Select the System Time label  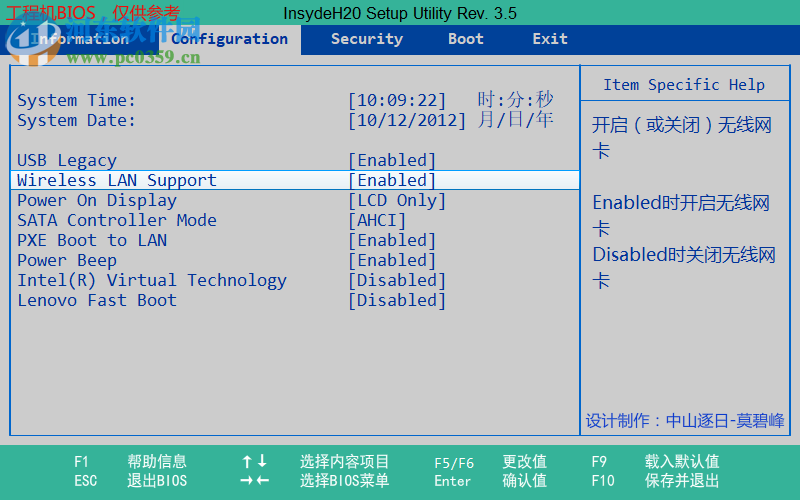click(77, 101)
